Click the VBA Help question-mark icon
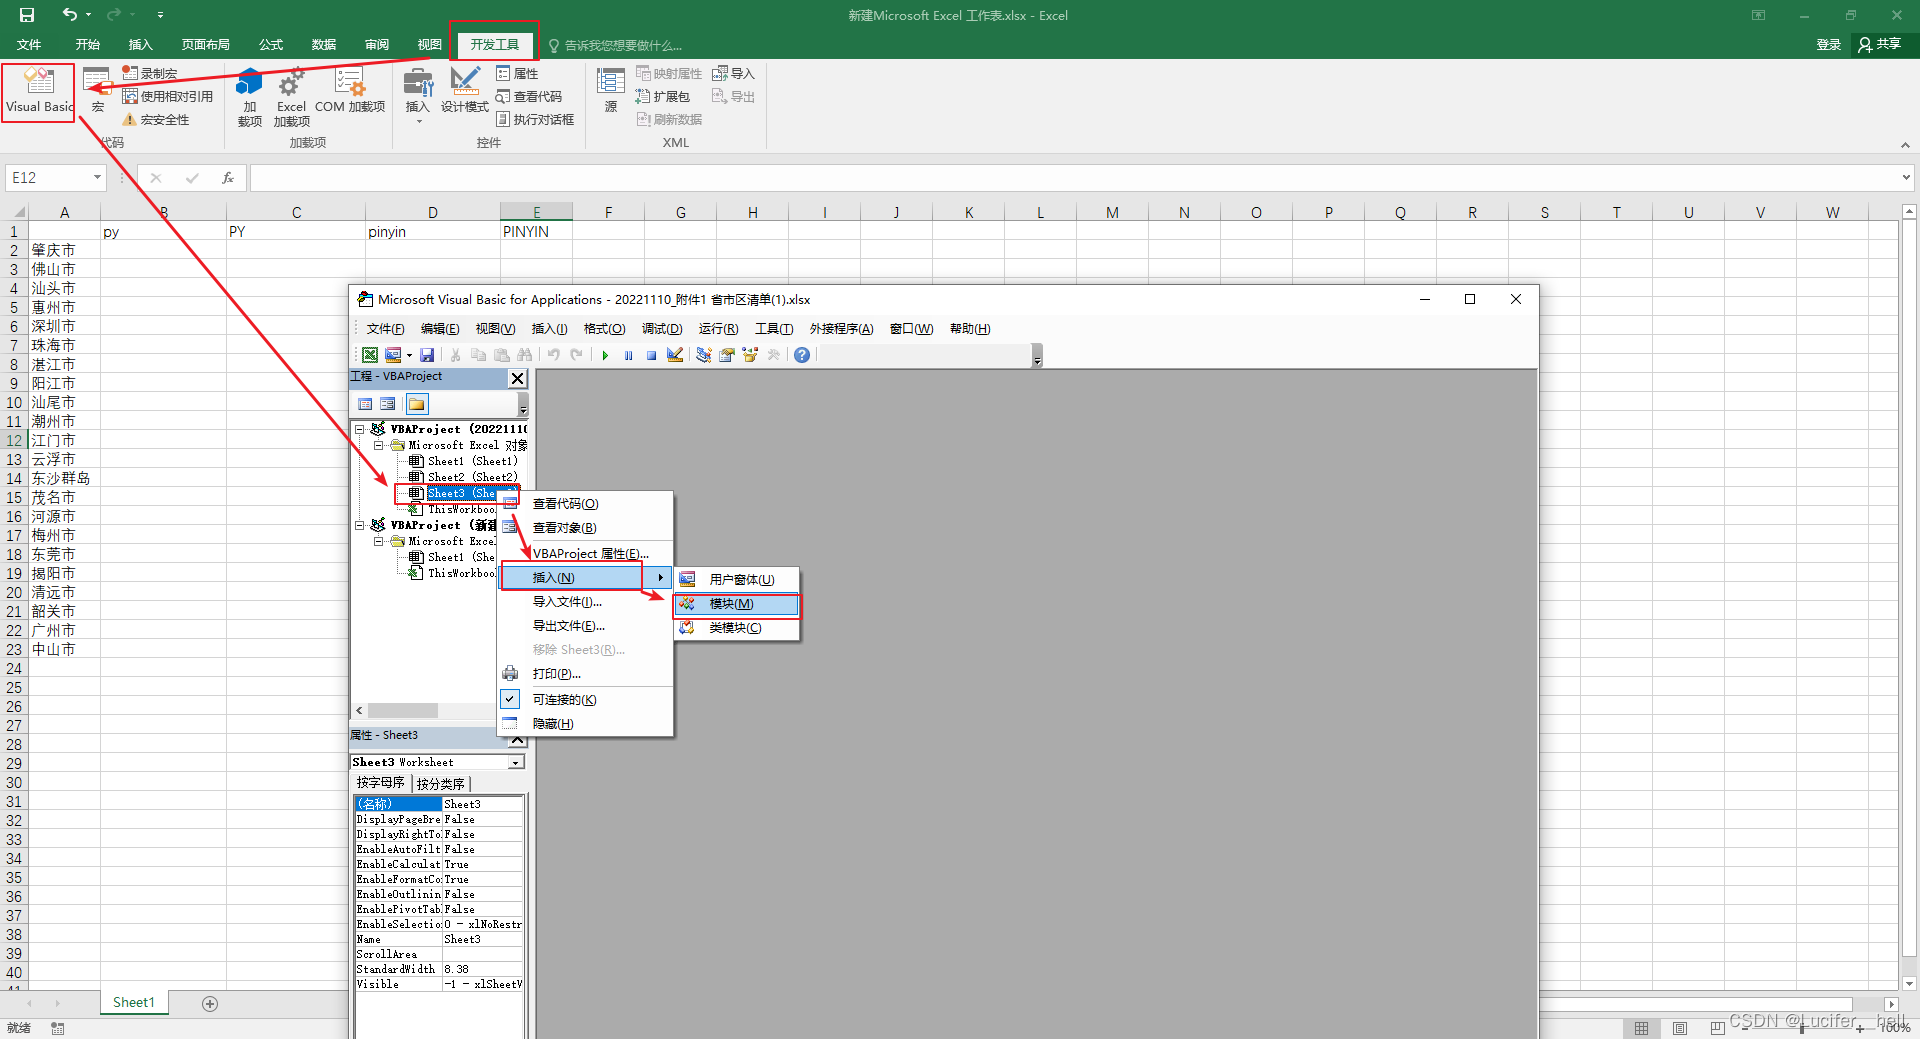Viewport: 1920px width, 1039px height. click(x=802, y=355)
